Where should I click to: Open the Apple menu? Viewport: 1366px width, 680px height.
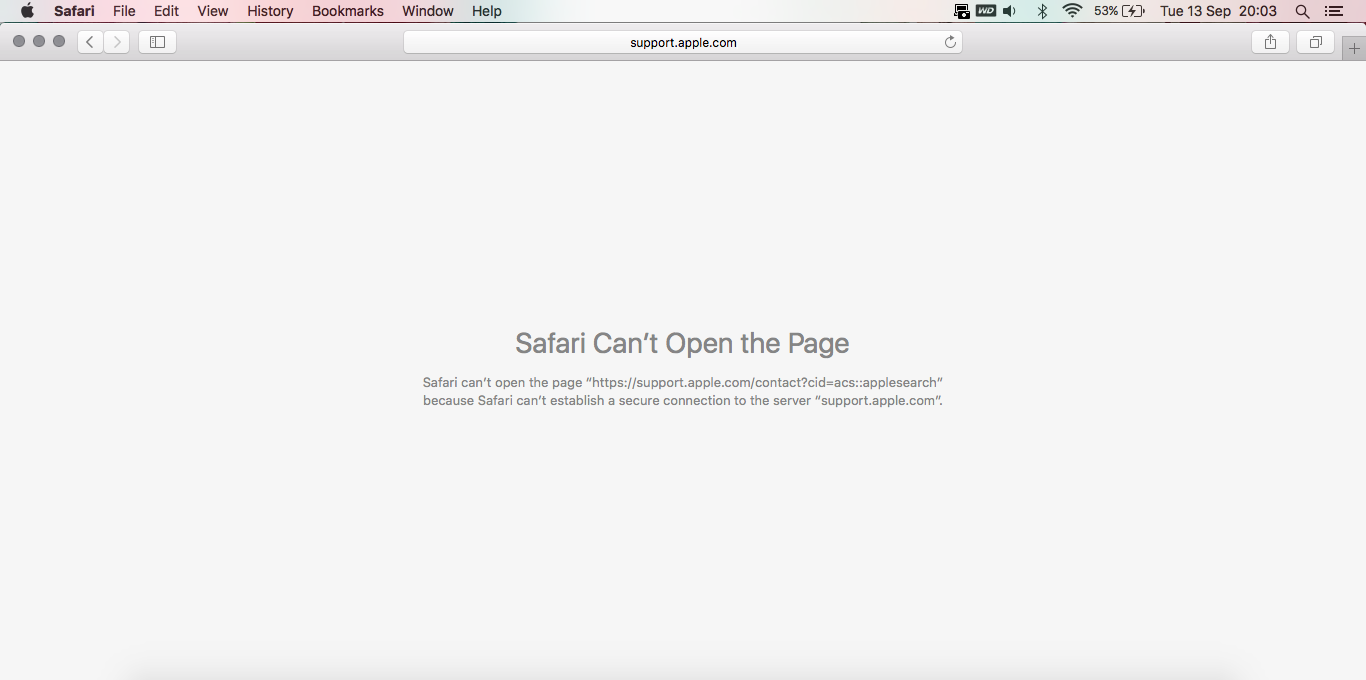(x=27, y=11)
